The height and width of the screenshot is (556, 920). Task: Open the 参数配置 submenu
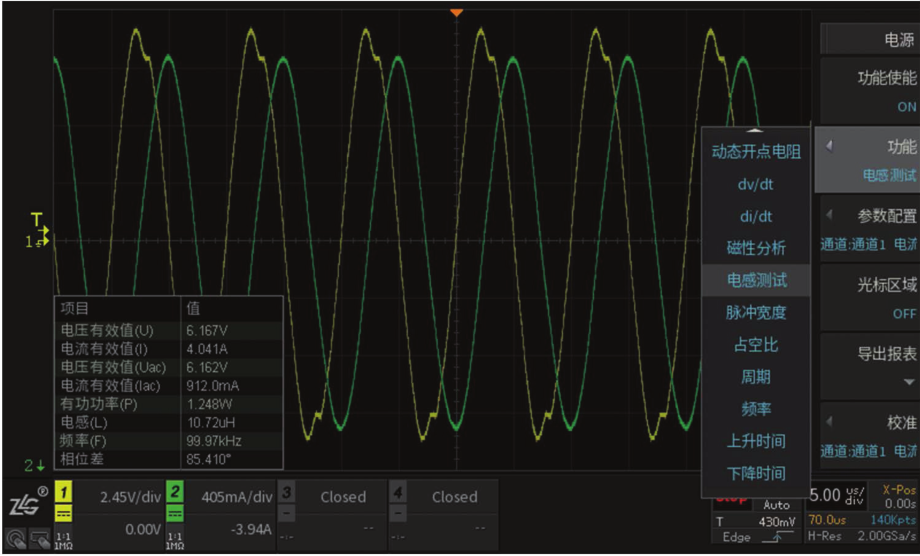click(868, 228)
